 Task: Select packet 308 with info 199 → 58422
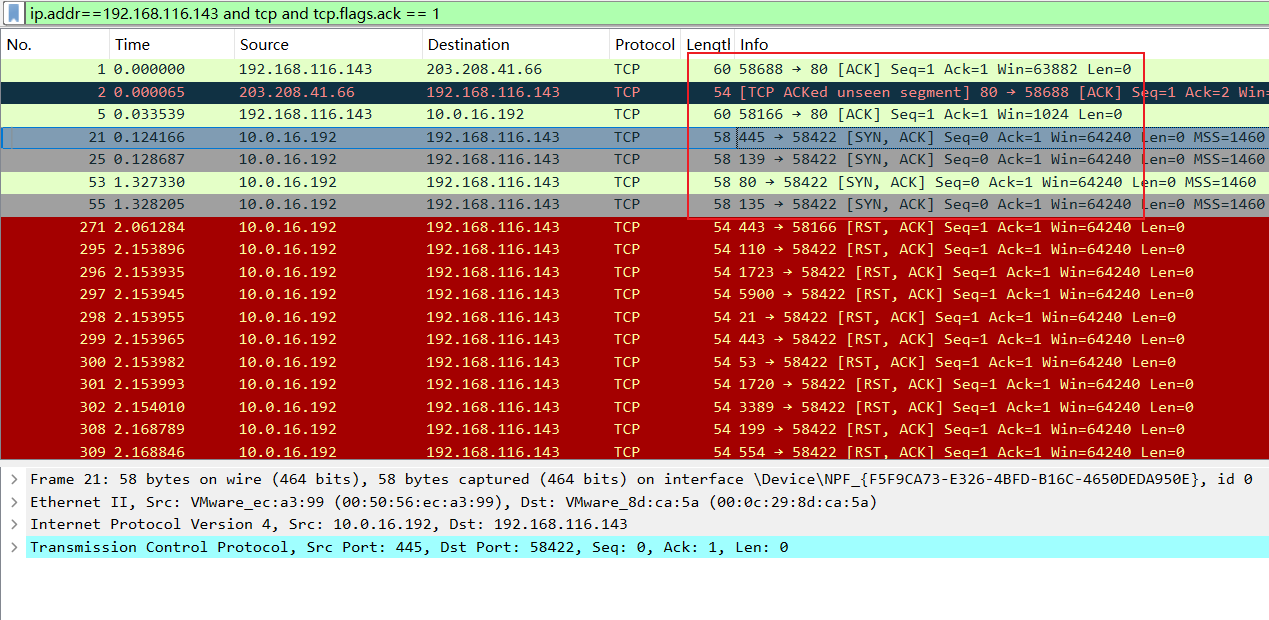pyautogui.click(x=634, y=430)
